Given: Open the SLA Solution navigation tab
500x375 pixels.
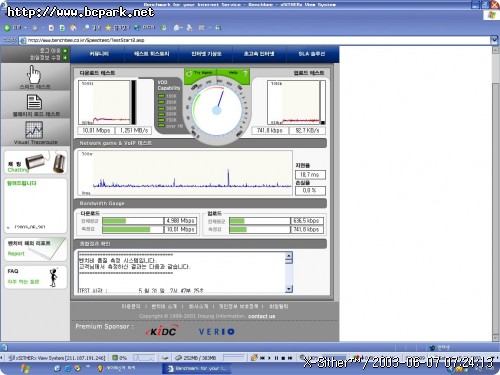Looking at the screenshot, I should pyautogui.click(x=312, y=54).
